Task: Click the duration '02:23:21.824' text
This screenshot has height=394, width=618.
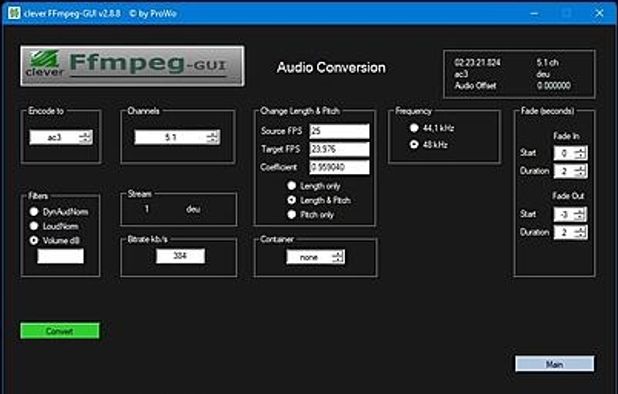Action: pos(477,62)
